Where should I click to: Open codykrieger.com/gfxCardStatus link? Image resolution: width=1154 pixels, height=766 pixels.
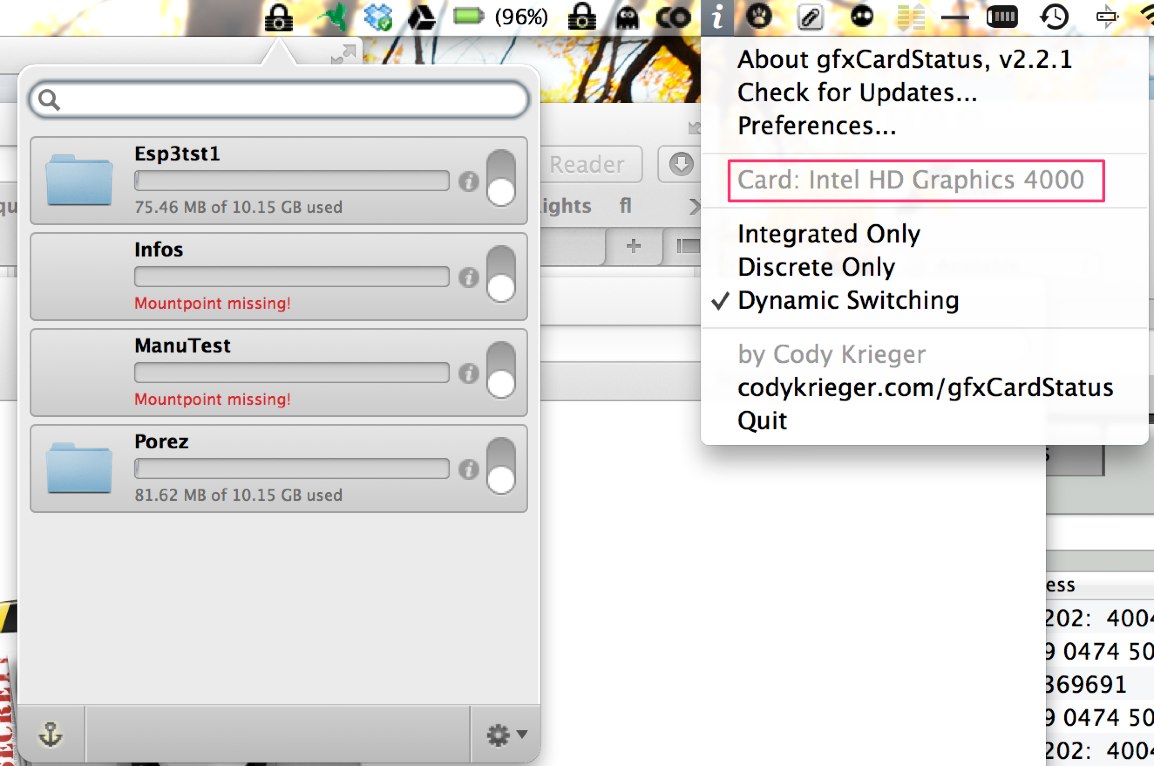(x=924, y=387)
